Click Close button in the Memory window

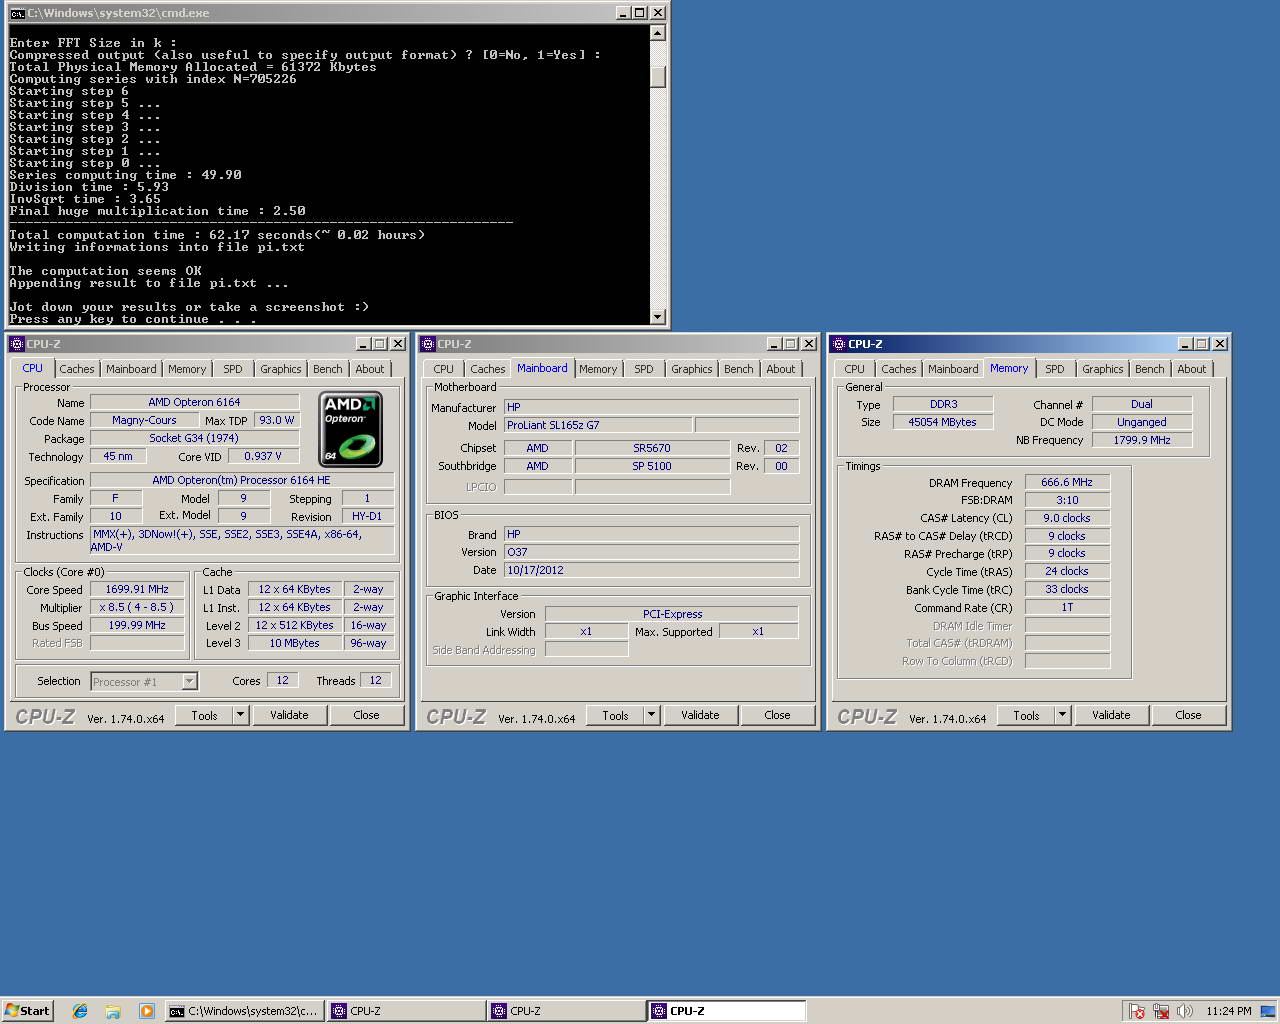click(x=1188, y=715)
